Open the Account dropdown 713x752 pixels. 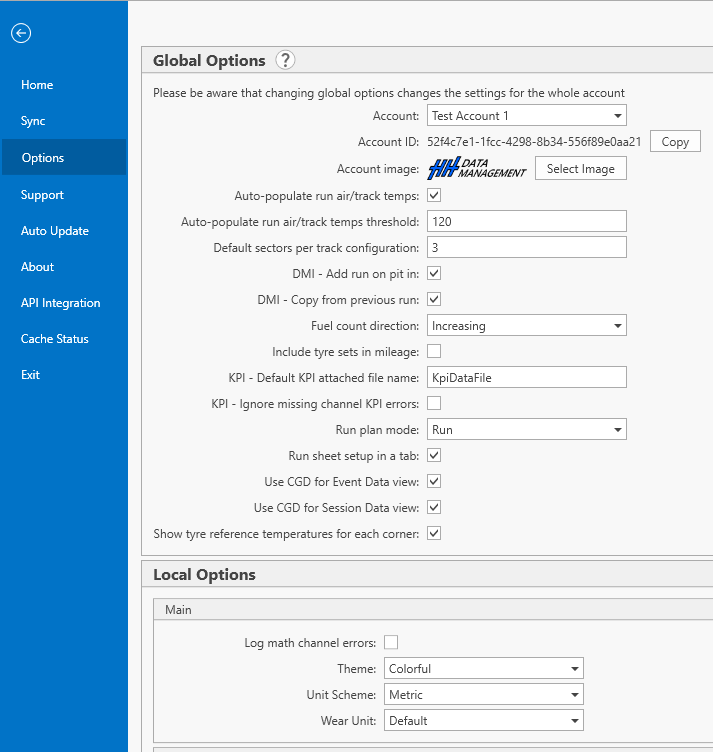click(526, 116)
